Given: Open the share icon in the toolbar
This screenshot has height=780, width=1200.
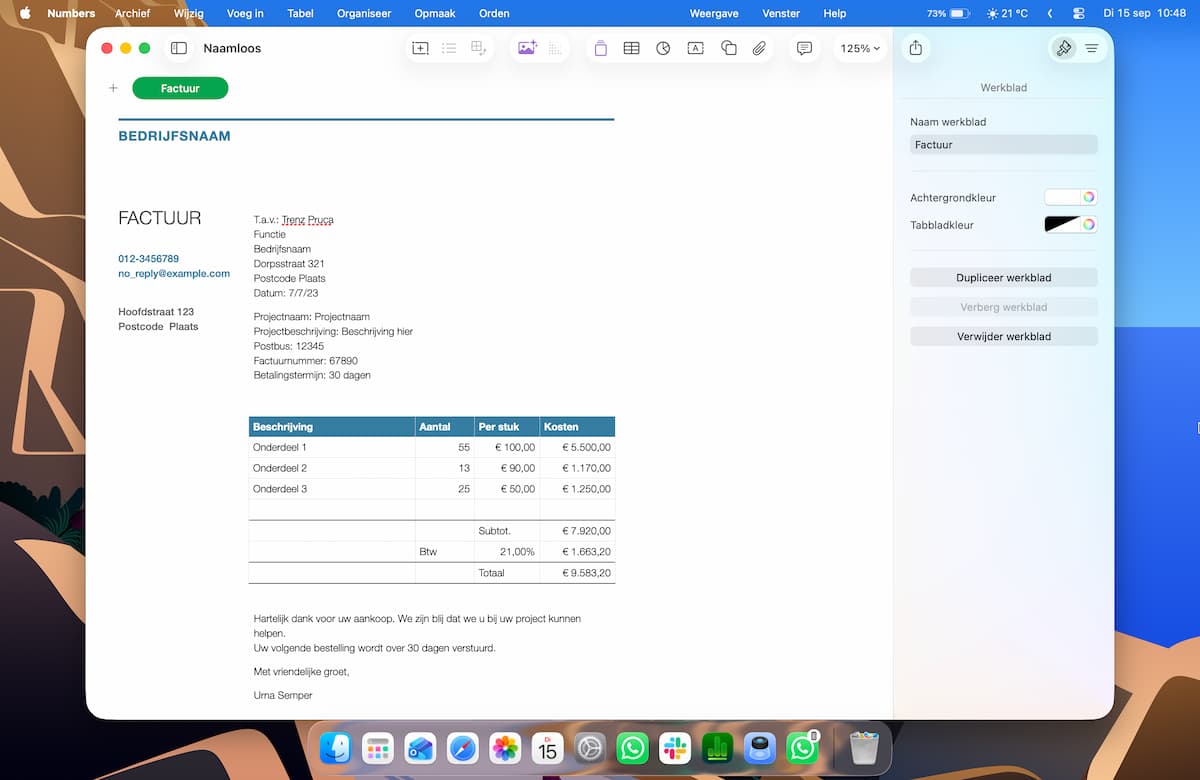Looking at the screenshot, I should coord(915,48).
